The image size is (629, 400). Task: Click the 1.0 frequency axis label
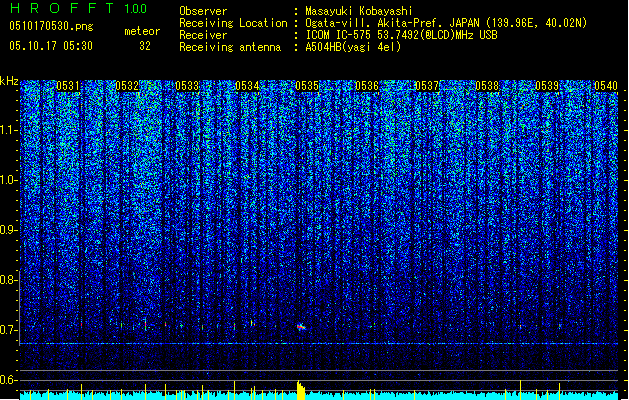pyautogui.click(x=8, y=180)
